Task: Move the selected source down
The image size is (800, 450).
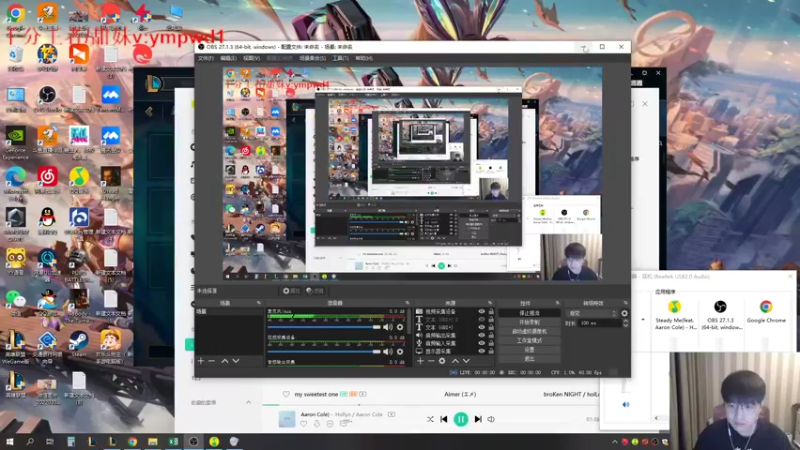Action: 466,361
